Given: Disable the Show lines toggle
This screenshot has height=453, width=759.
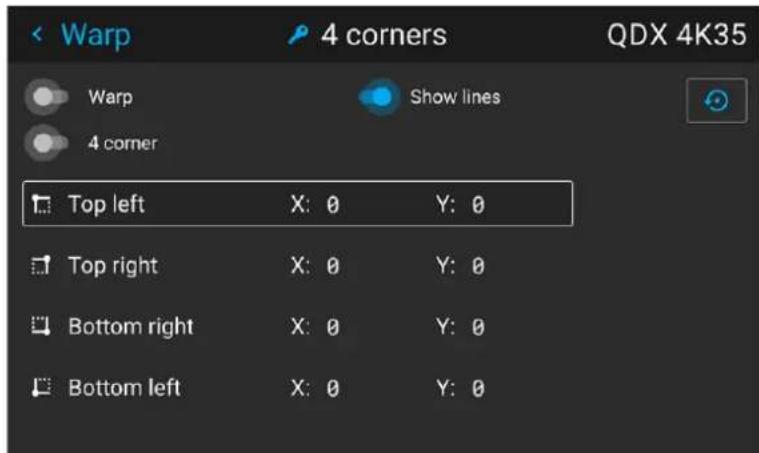Looking at the screenshot, I should 379,97.
